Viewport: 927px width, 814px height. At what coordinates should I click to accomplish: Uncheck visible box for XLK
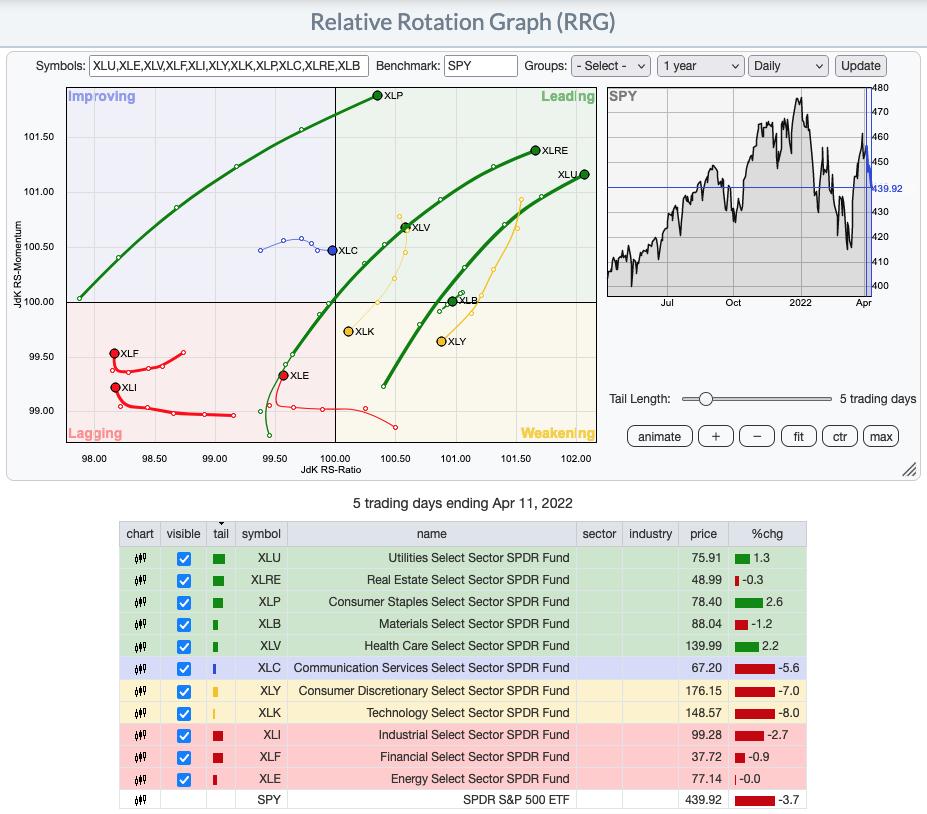[184, 714]
